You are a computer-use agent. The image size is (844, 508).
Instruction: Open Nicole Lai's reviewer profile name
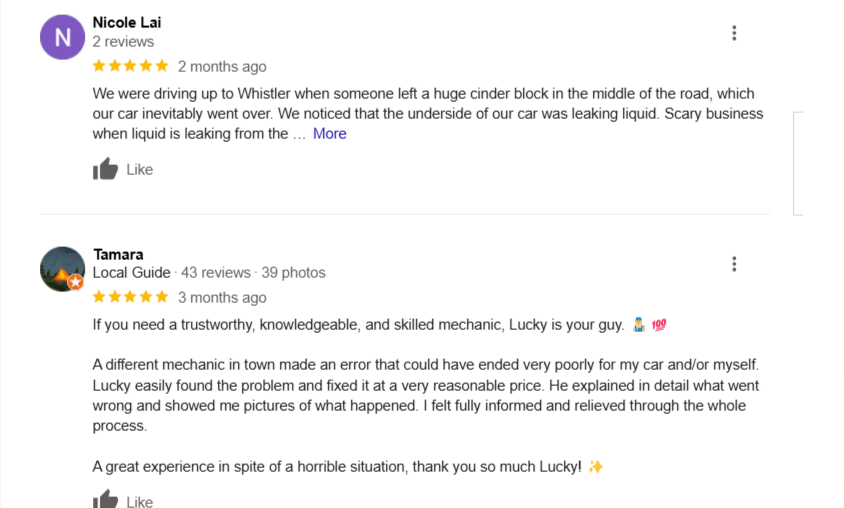click(126, 22)
